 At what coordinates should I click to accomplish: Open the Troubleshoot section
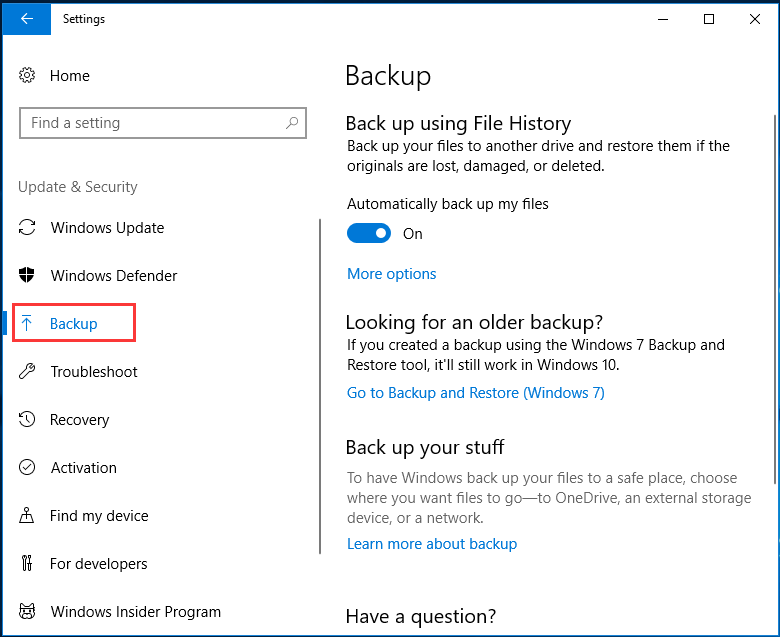pyautogui.click(x=94, y=371)
